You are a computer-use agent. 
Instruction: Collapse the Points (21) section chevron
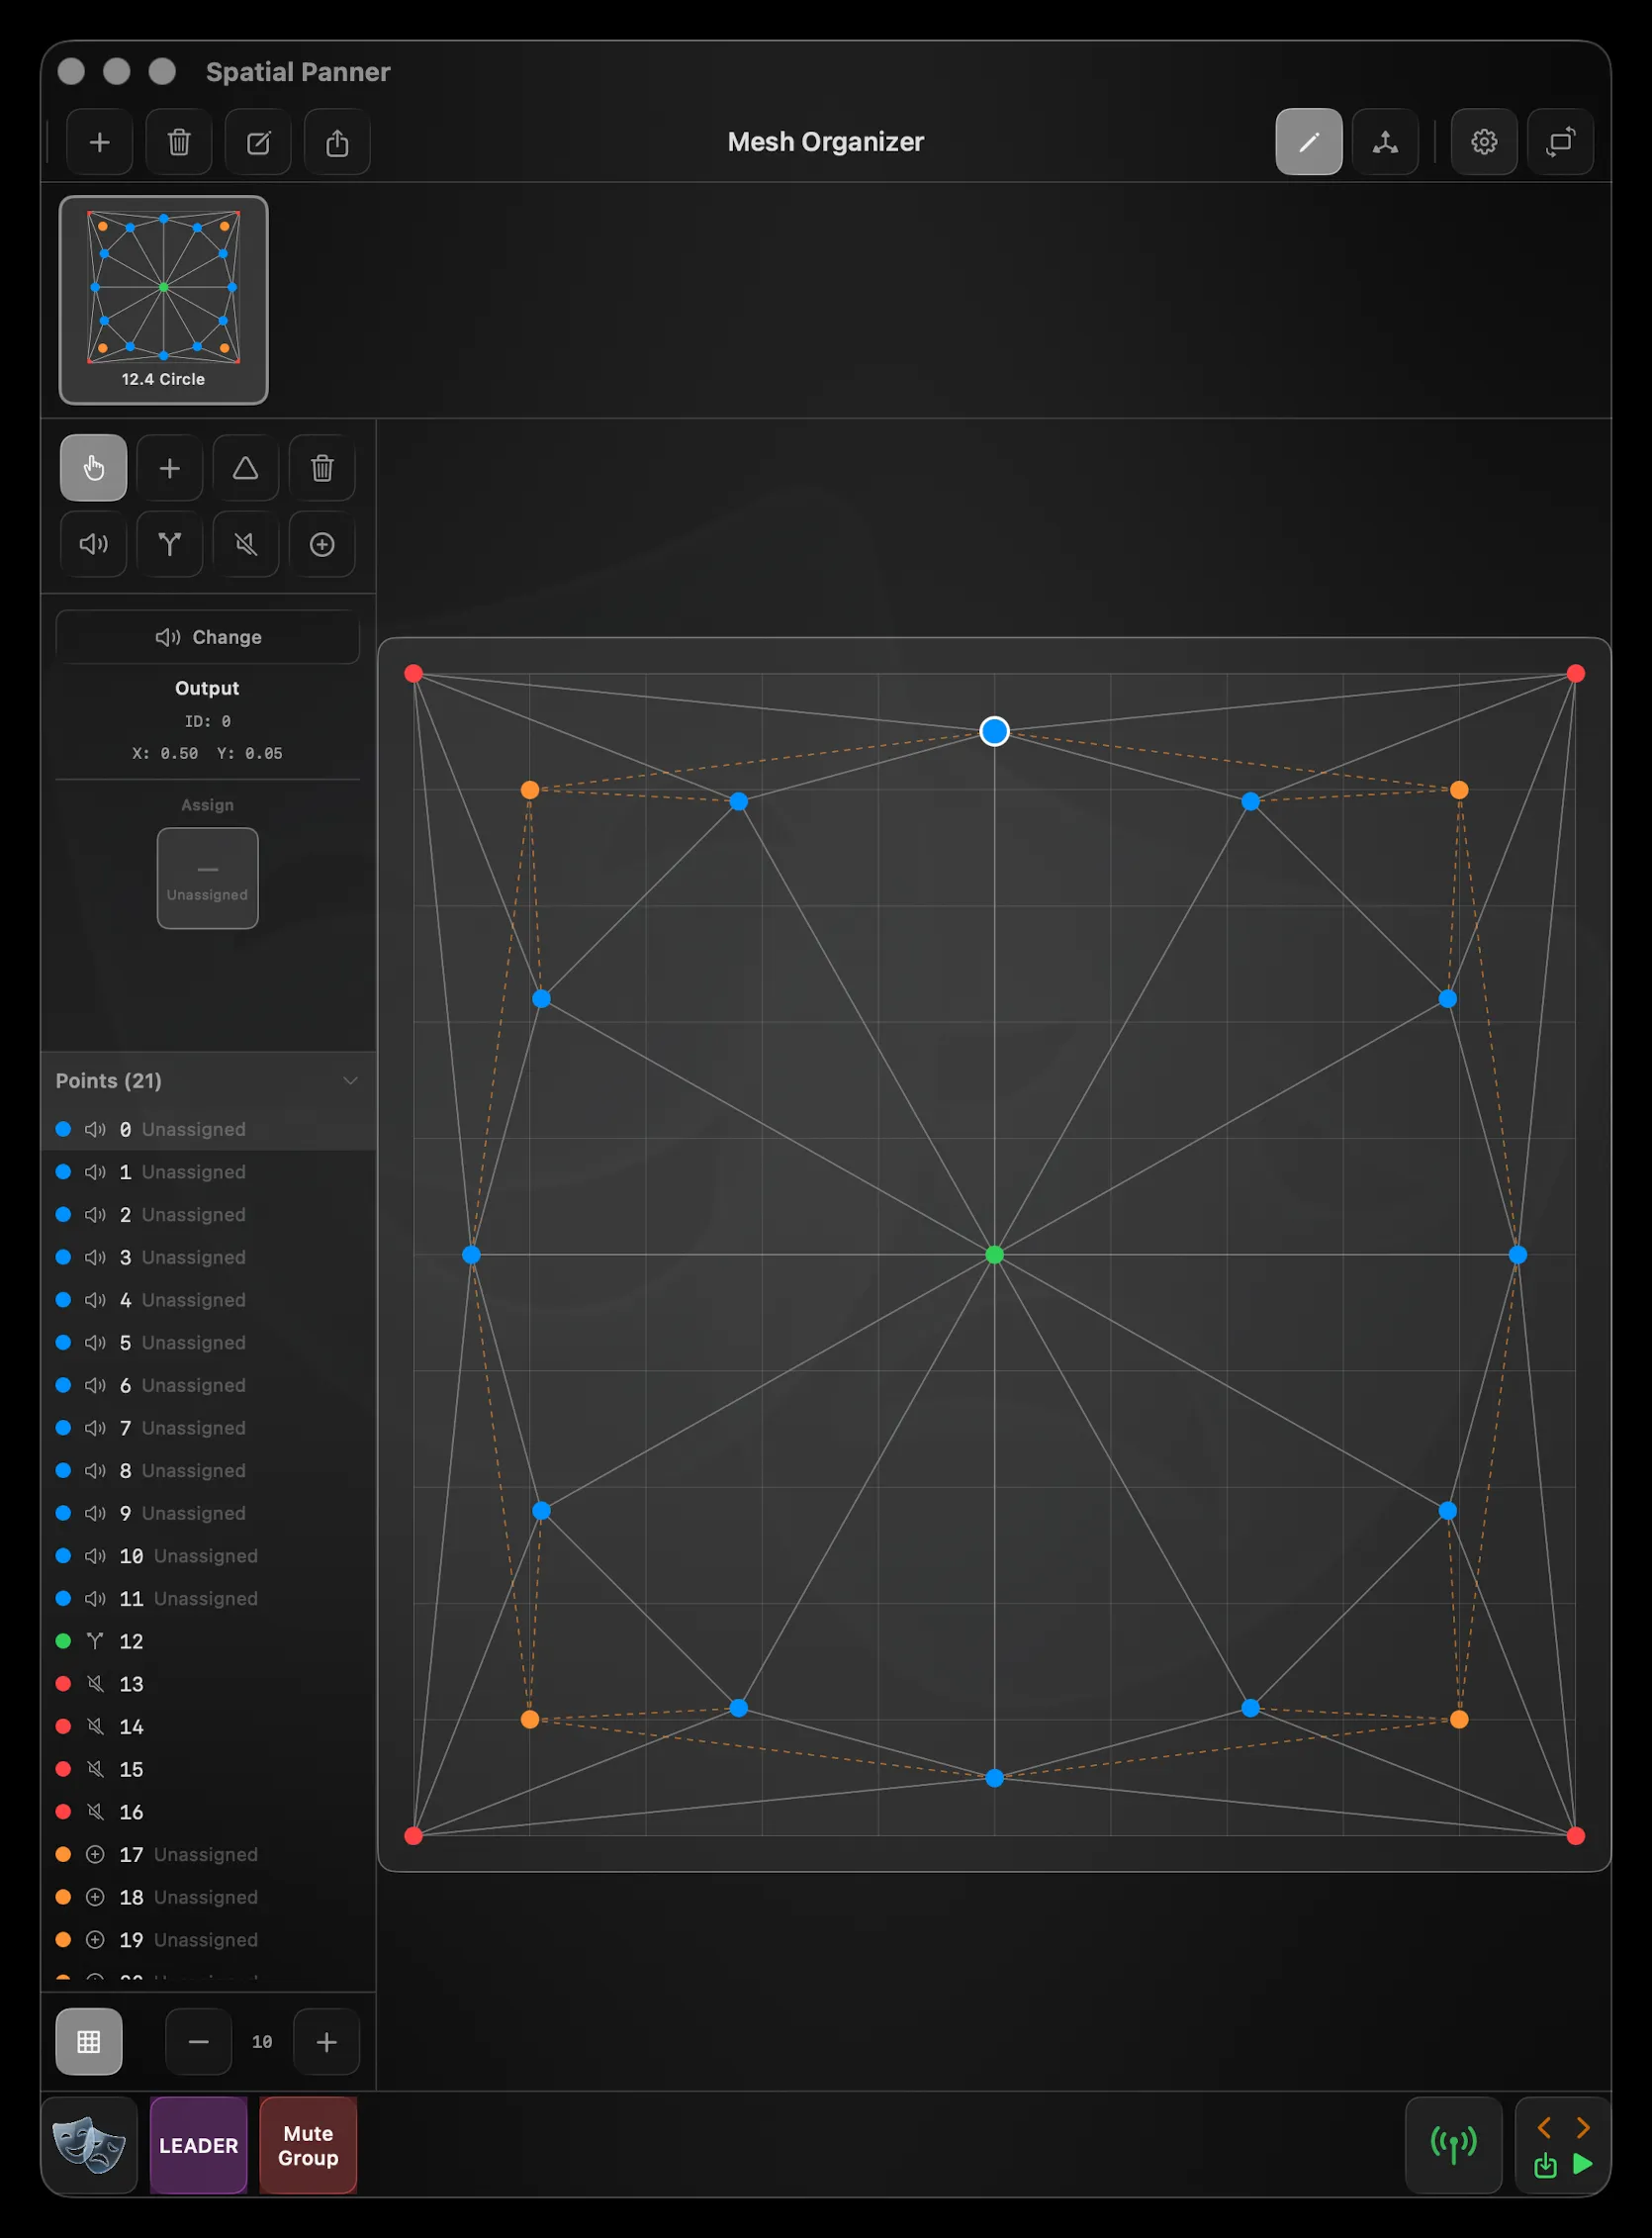point(350,1081)
